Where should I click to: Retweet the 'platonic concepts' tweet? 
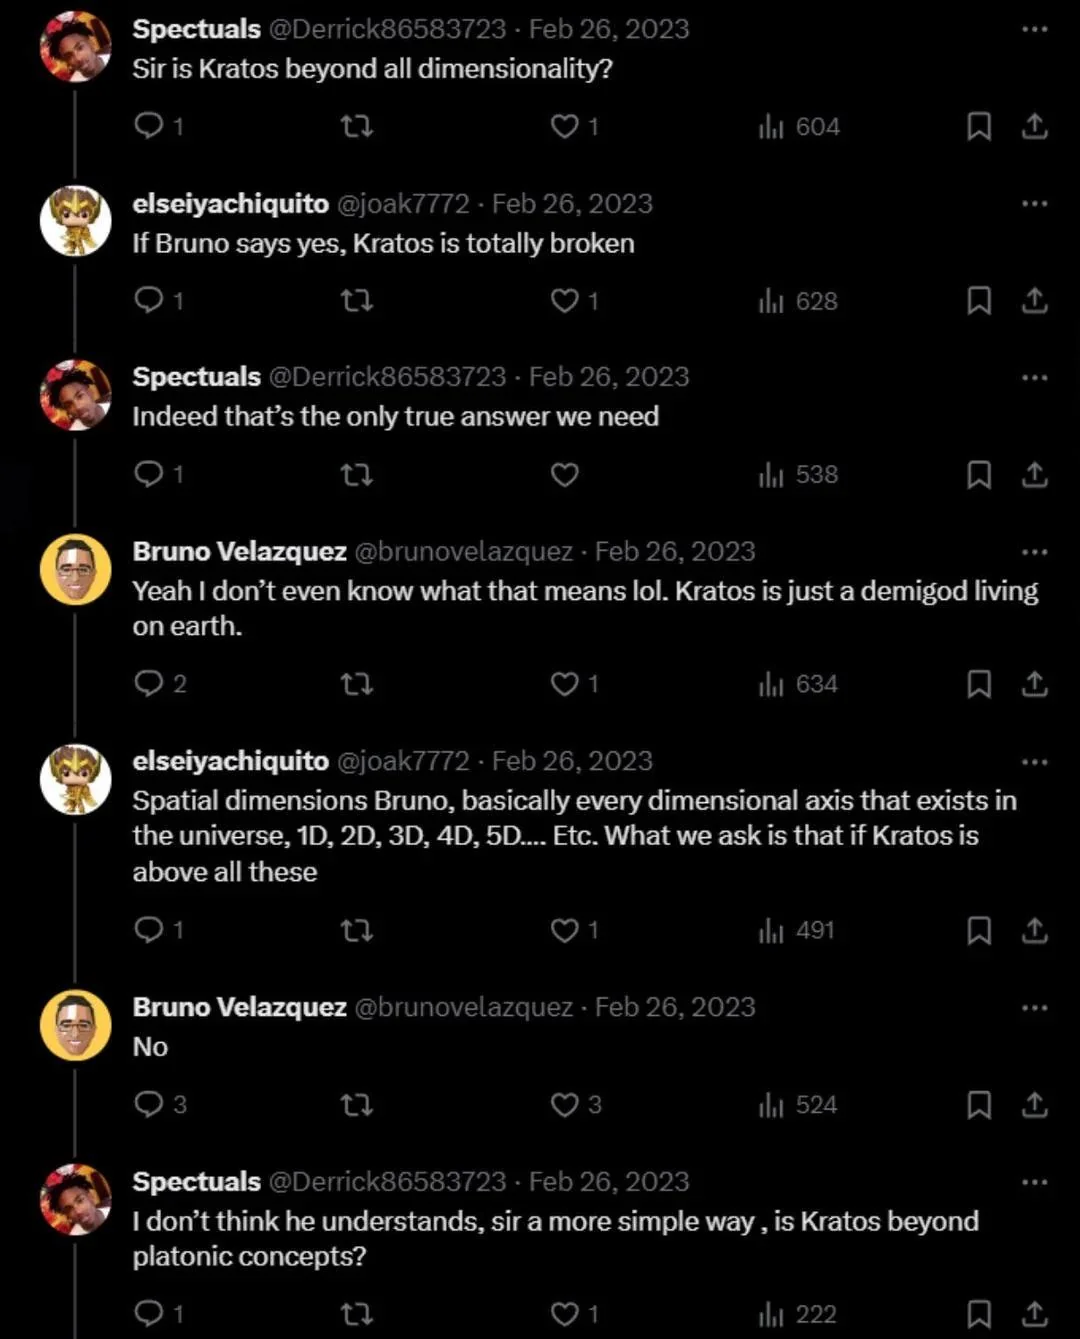(357, 1313)
